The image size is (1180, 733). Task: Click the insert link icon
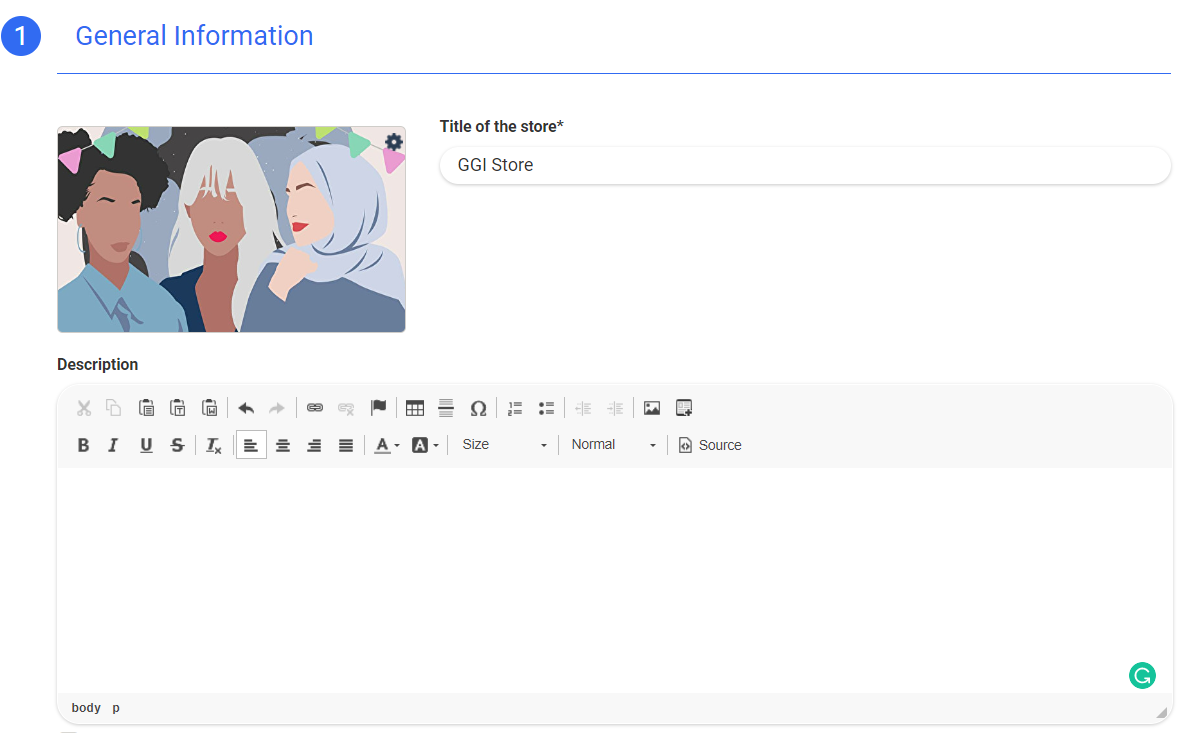tap(315, 408)
